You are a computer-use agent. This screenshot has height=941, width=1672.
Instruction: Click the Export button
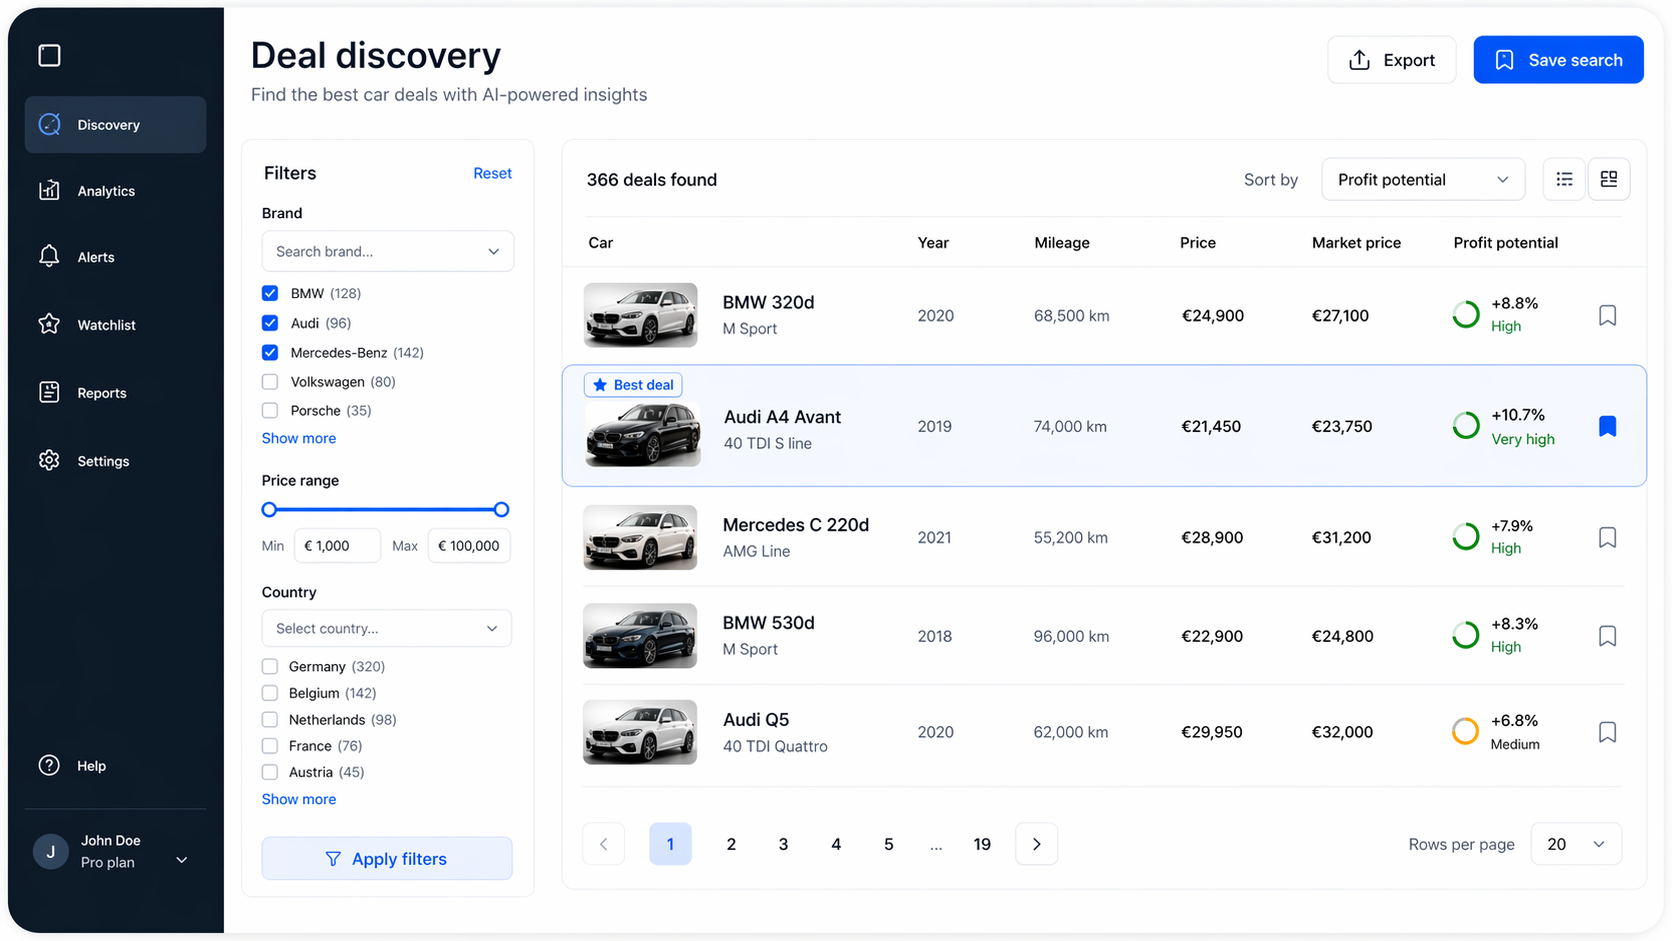(1392, 60)
